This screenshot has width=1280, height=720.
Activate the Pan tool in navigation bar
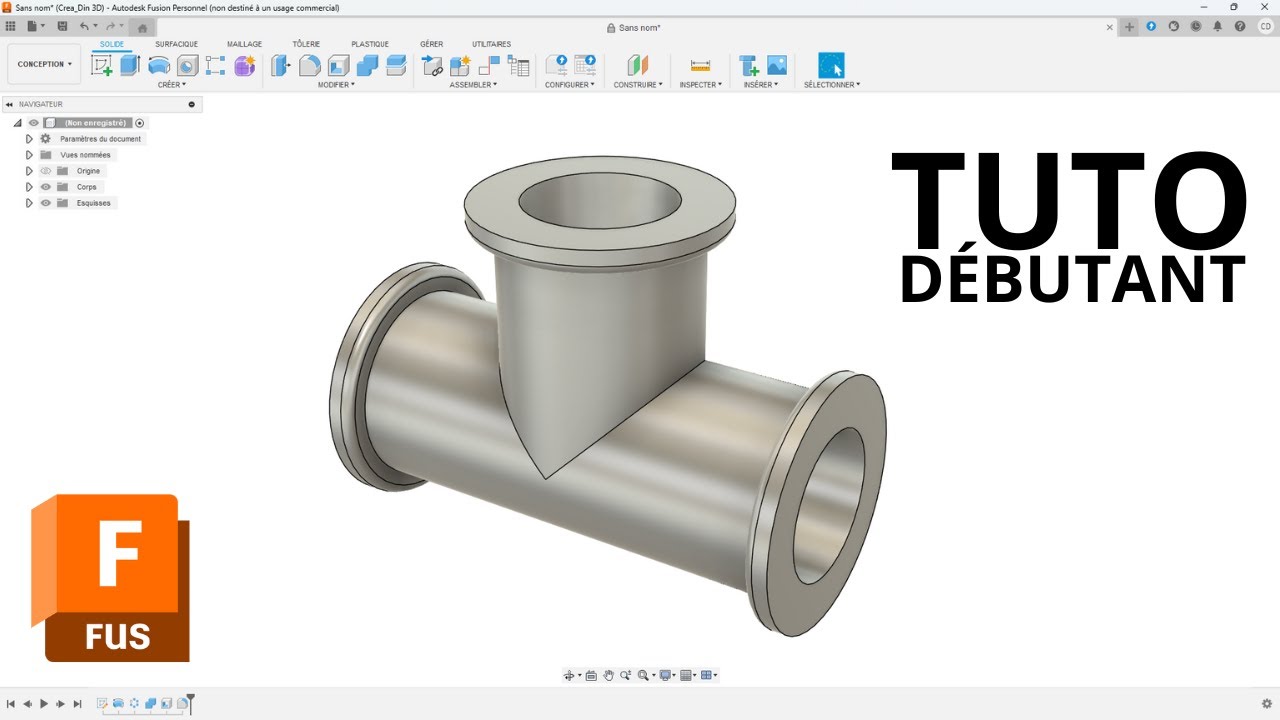pos(609,674)
